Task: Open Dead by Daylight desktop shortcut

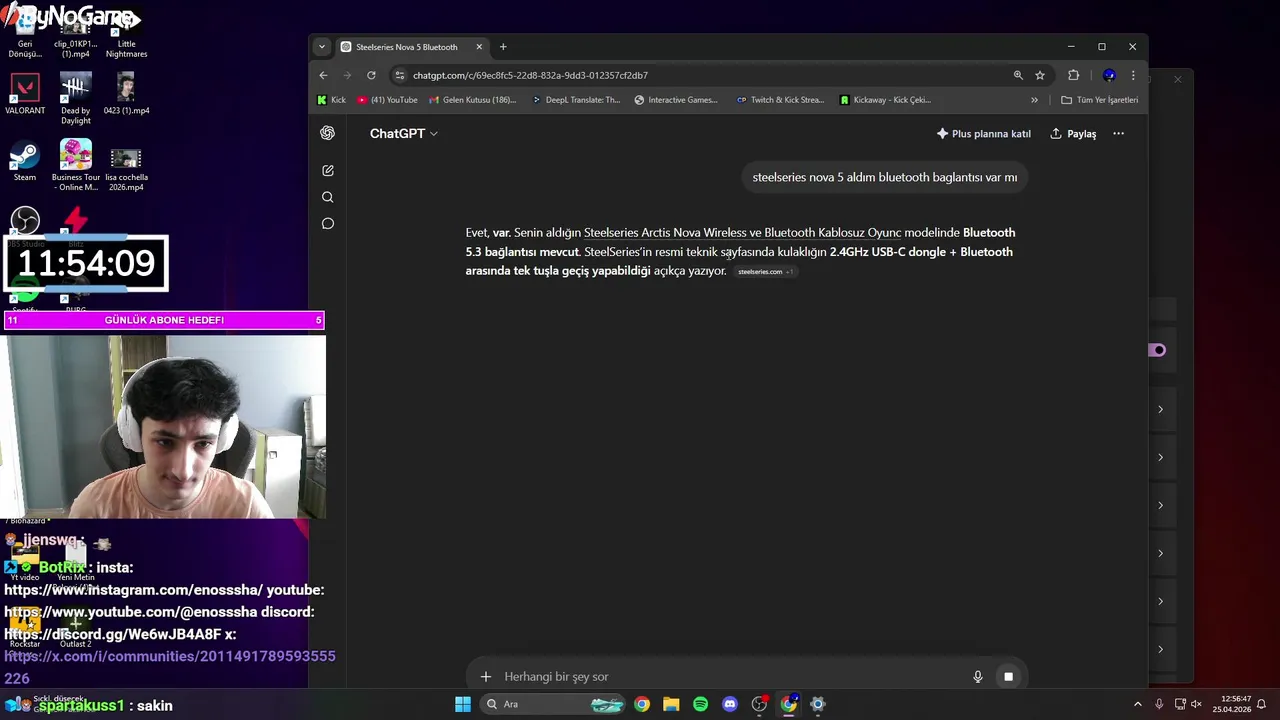Action: point(75,98)
